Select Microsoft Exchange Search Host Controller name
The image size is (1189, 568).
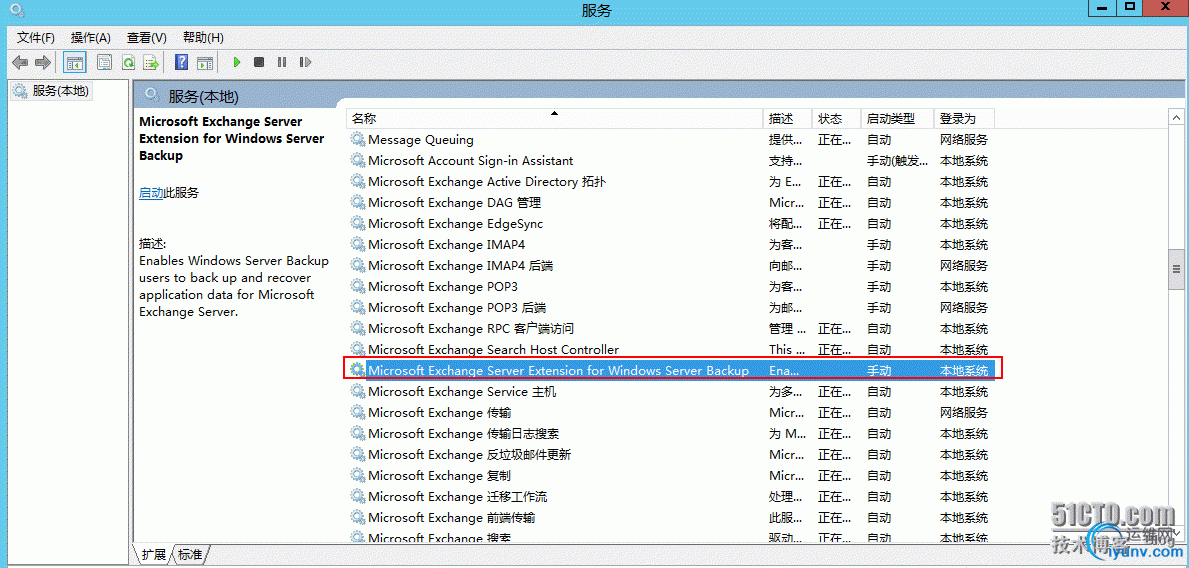[494, 350]
